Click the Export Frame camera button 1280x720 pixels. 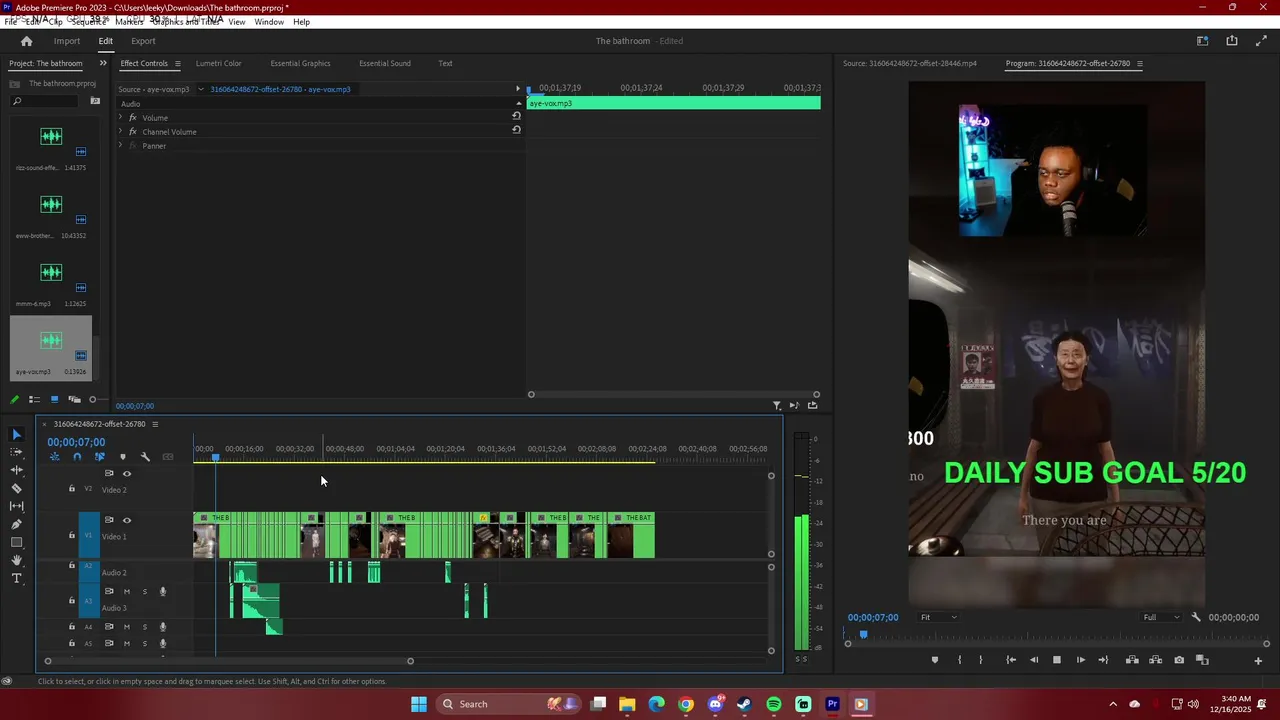1179,660
